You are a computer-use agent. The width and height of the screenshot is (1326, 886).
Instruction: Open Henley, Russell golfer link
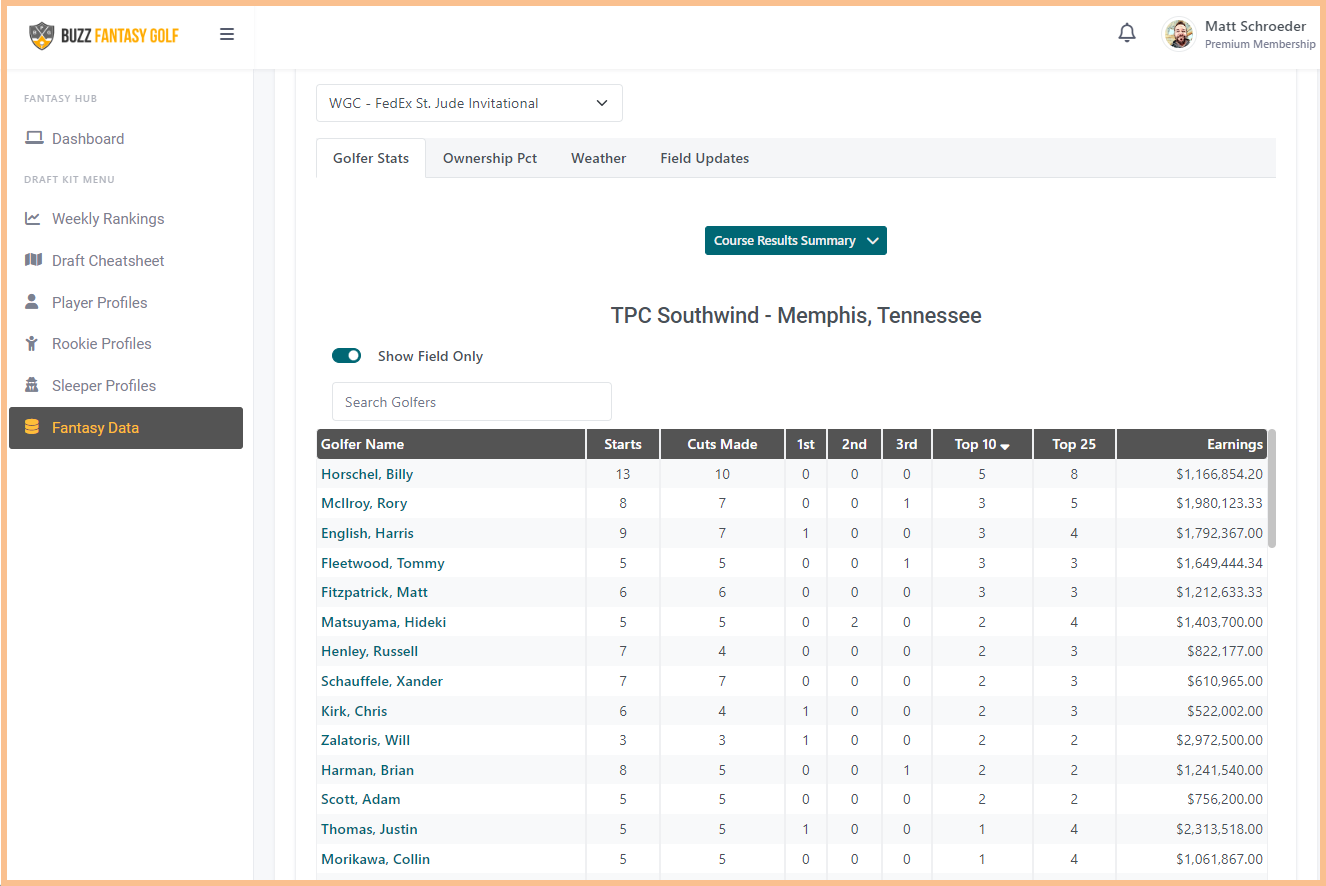[x=369, y=651]
